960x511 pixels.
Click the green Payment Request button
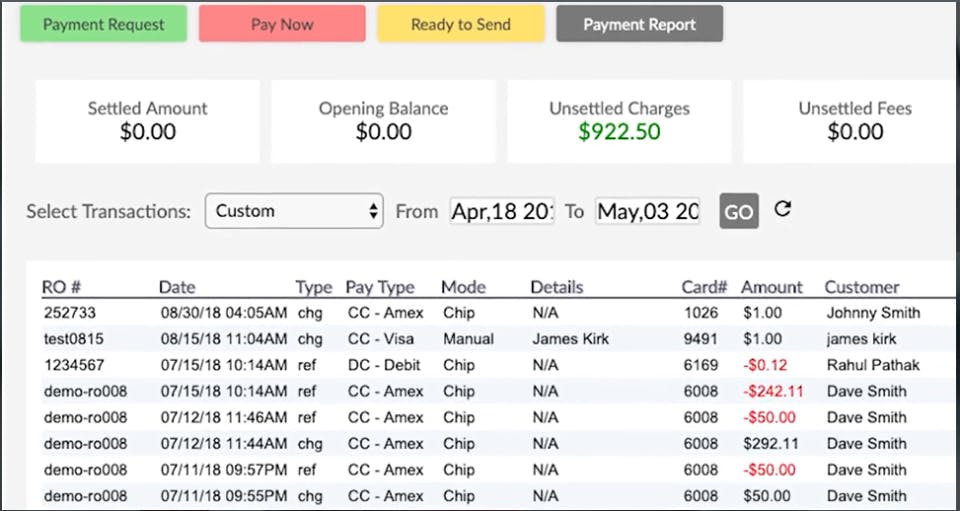coord(103,24)
